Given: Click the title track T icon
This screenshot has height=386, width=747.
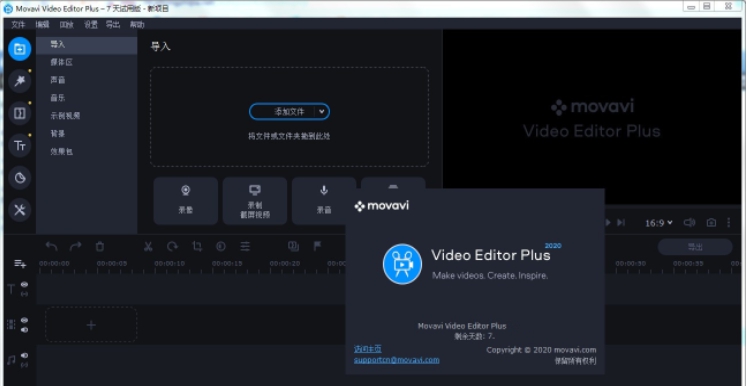Looking at the screenshot, I should click(11, 289).
